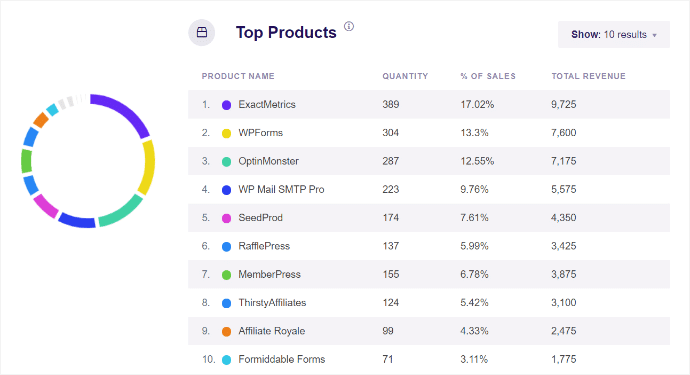Click SeedProd quantity value 174
Viewport: 690px width, 375px height.
click(x=391, y=218)
